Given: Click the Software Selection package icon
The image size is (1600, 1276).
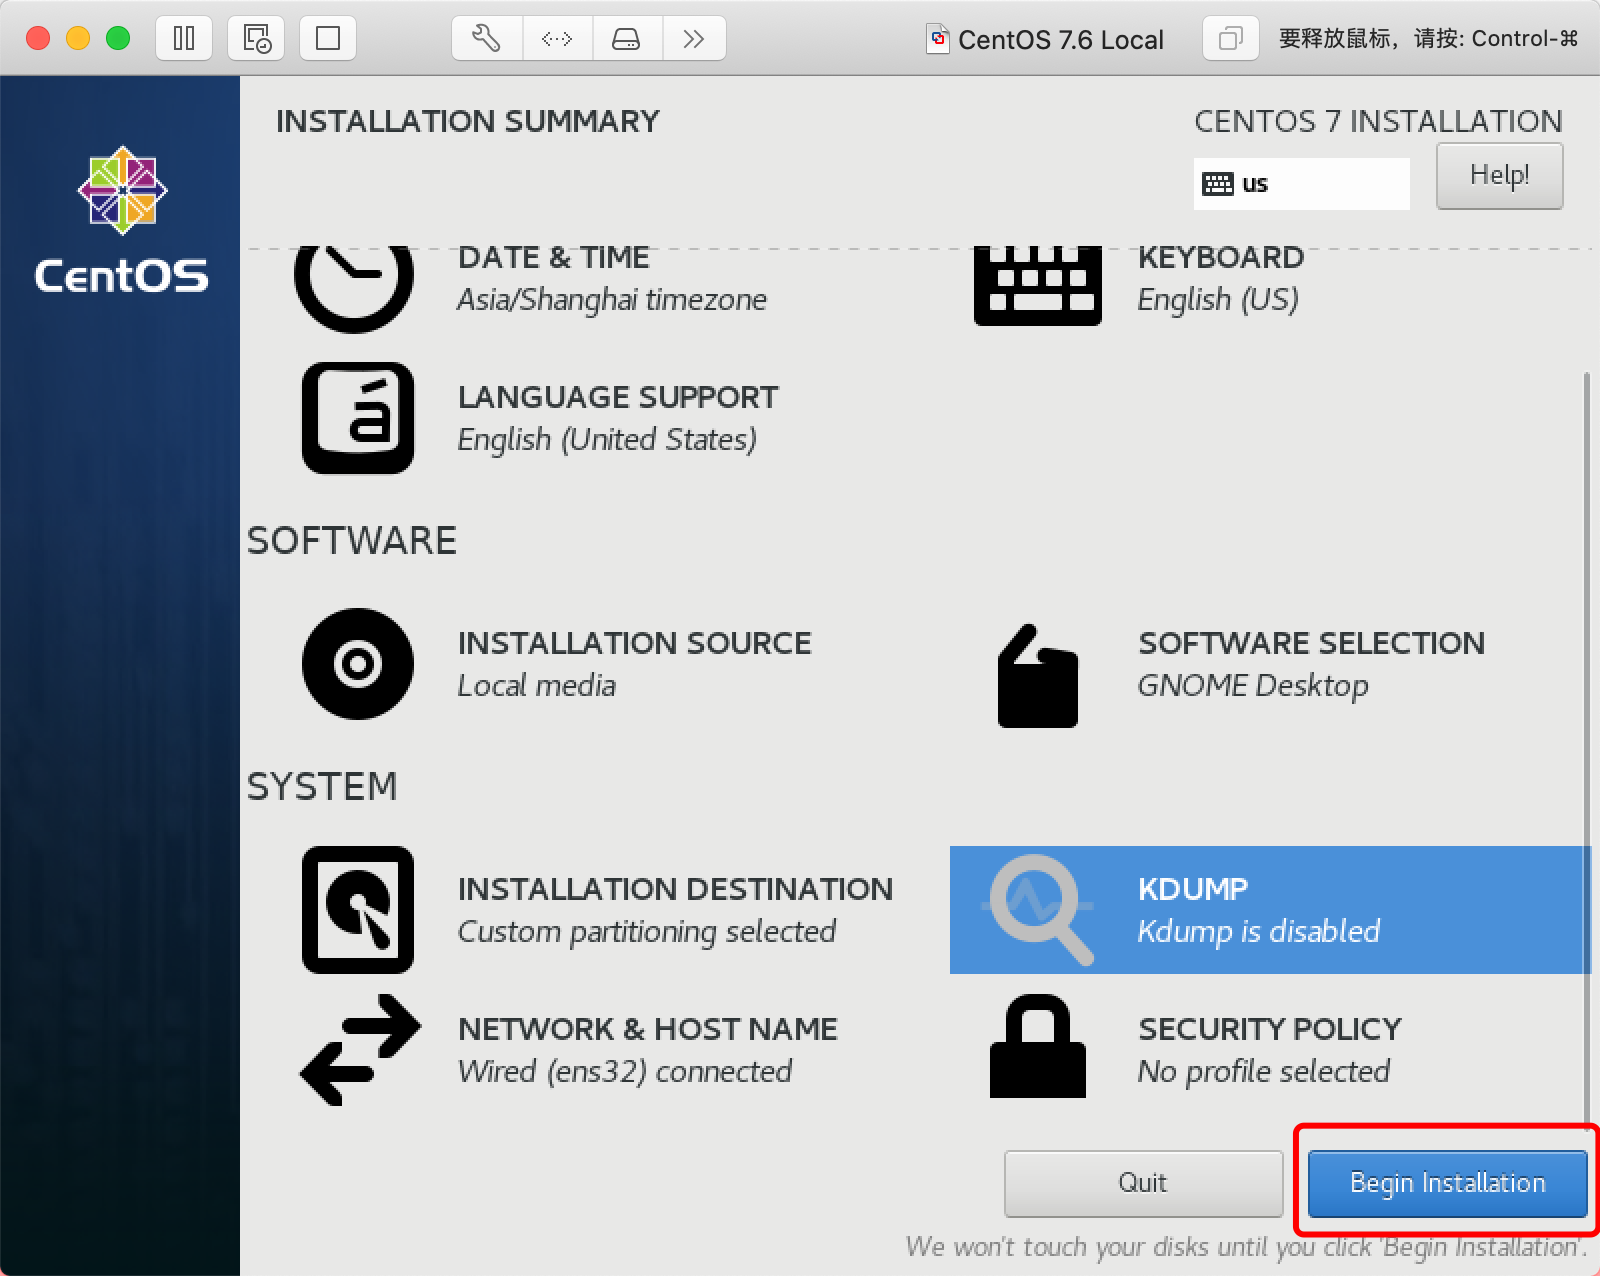Looking at the screenshot, I should pyautogui.click(x=1038, y=676).
